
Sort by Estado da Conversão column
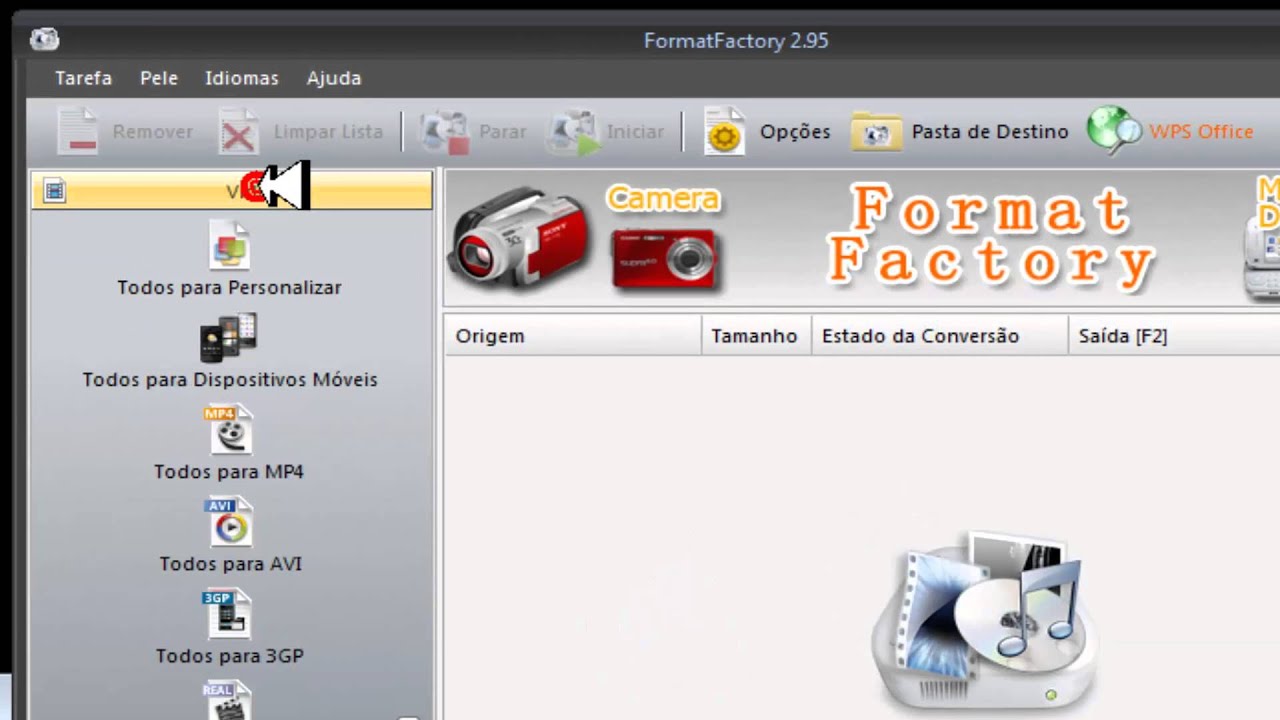940,336
